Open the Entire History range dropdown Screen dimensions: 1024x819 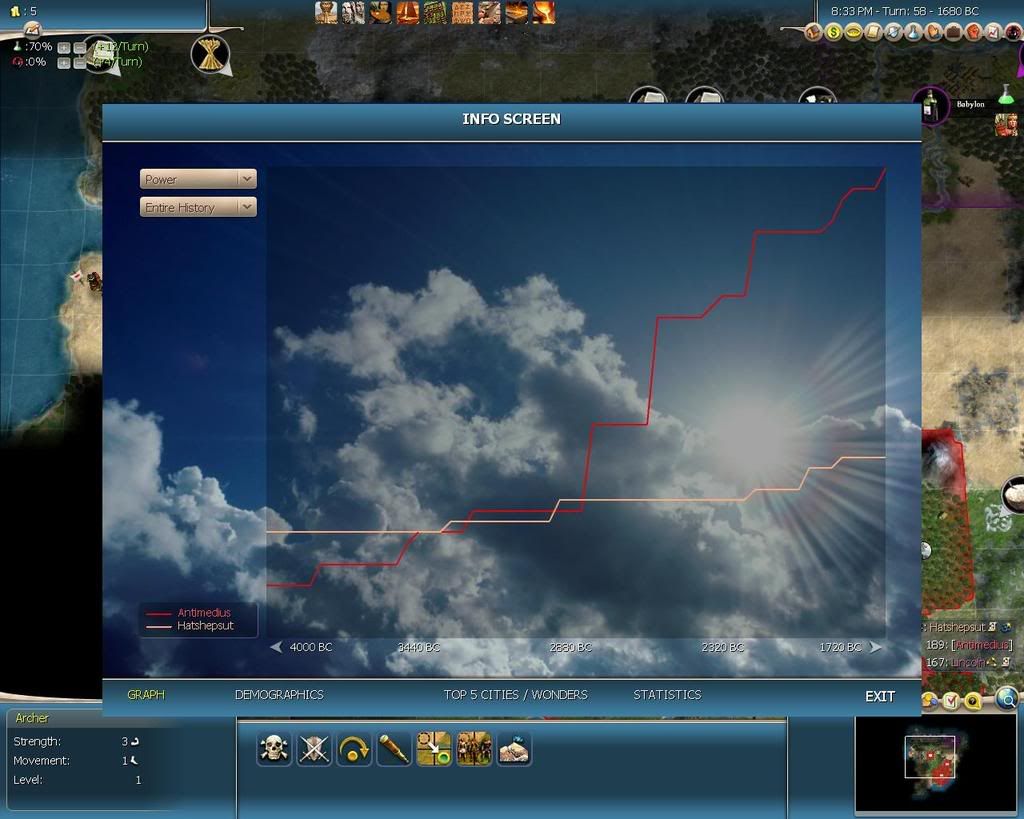pyautogui.click(x=198, y=207)
